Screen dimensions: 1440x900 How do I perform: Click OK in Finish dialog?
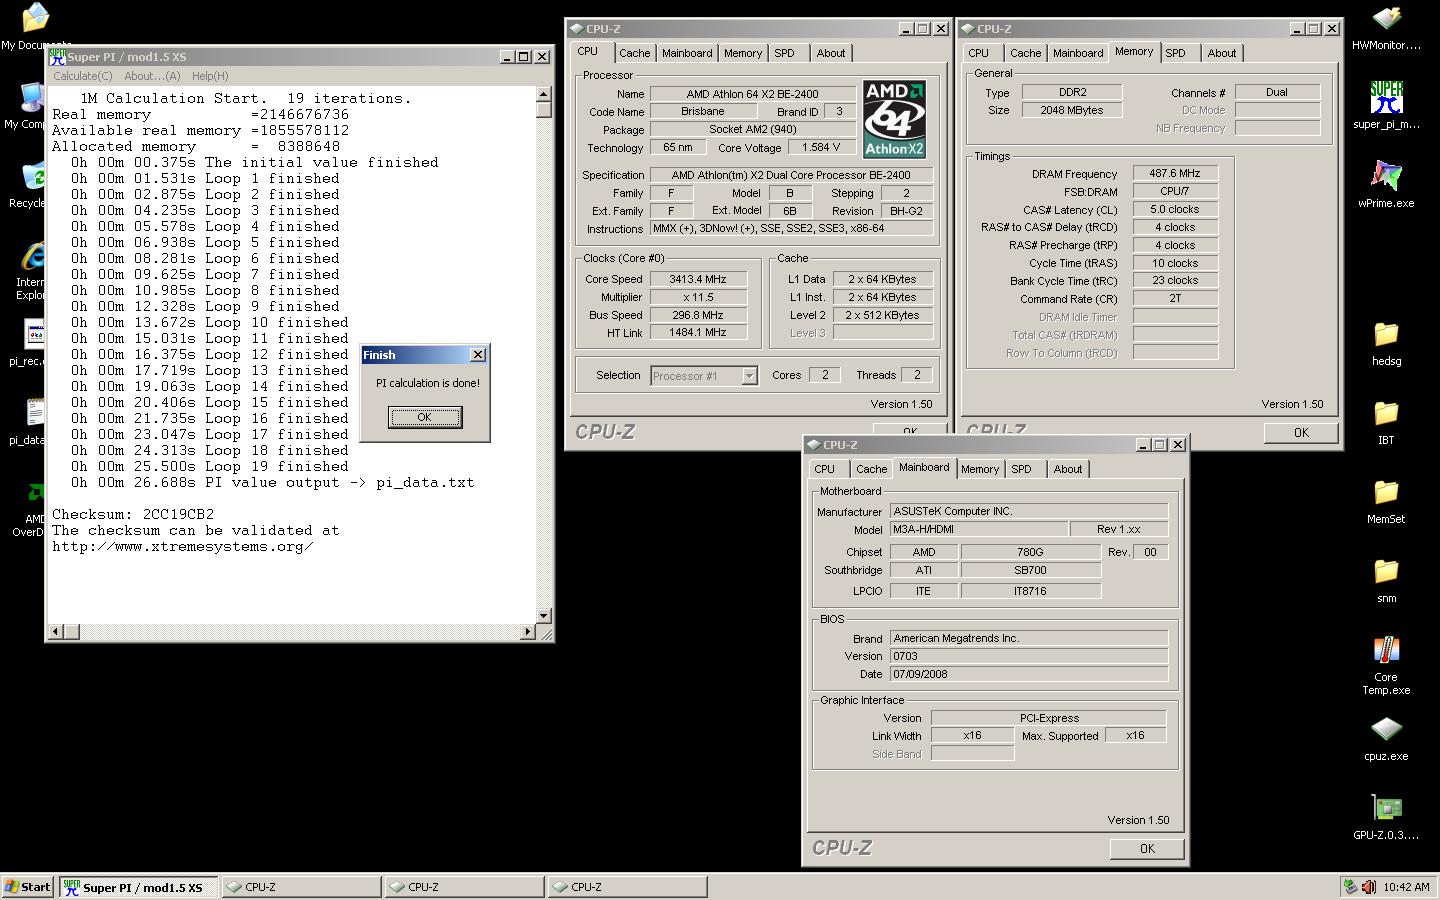click(x=425, y=417)
